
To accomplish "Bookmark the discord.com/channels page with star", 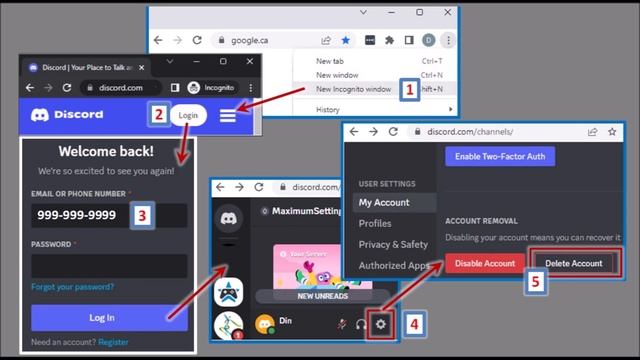I will (x=612, y=131).
